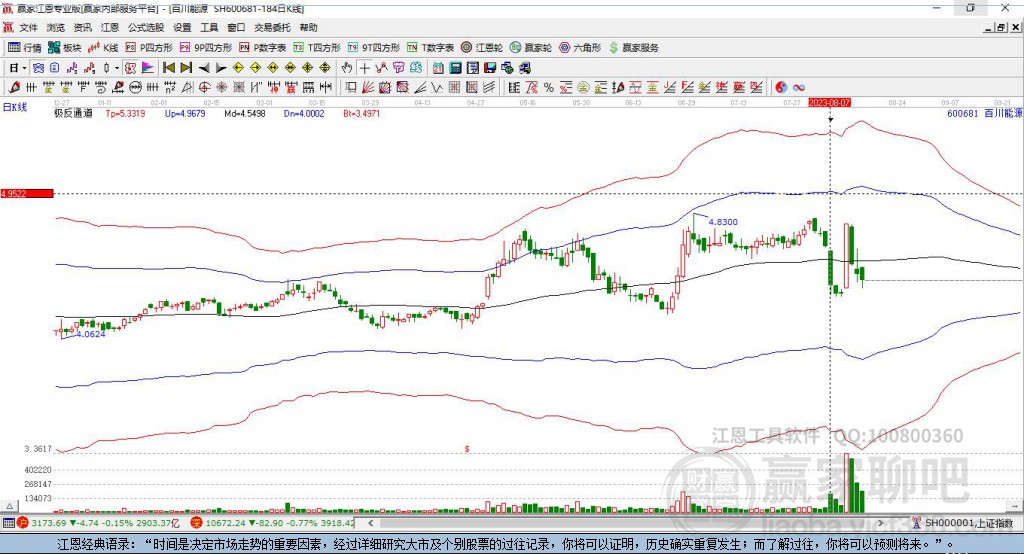Launch the 江恩轮 Gann wheel

[482, 48]
